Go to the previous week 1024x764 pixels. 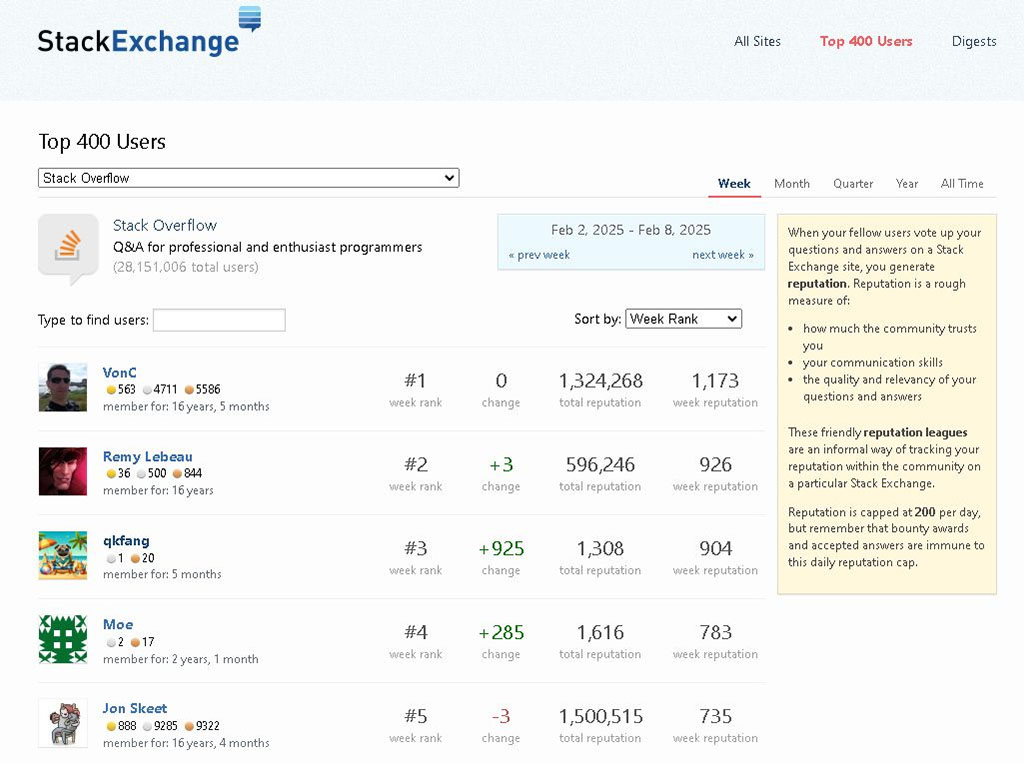click(539, 255)
